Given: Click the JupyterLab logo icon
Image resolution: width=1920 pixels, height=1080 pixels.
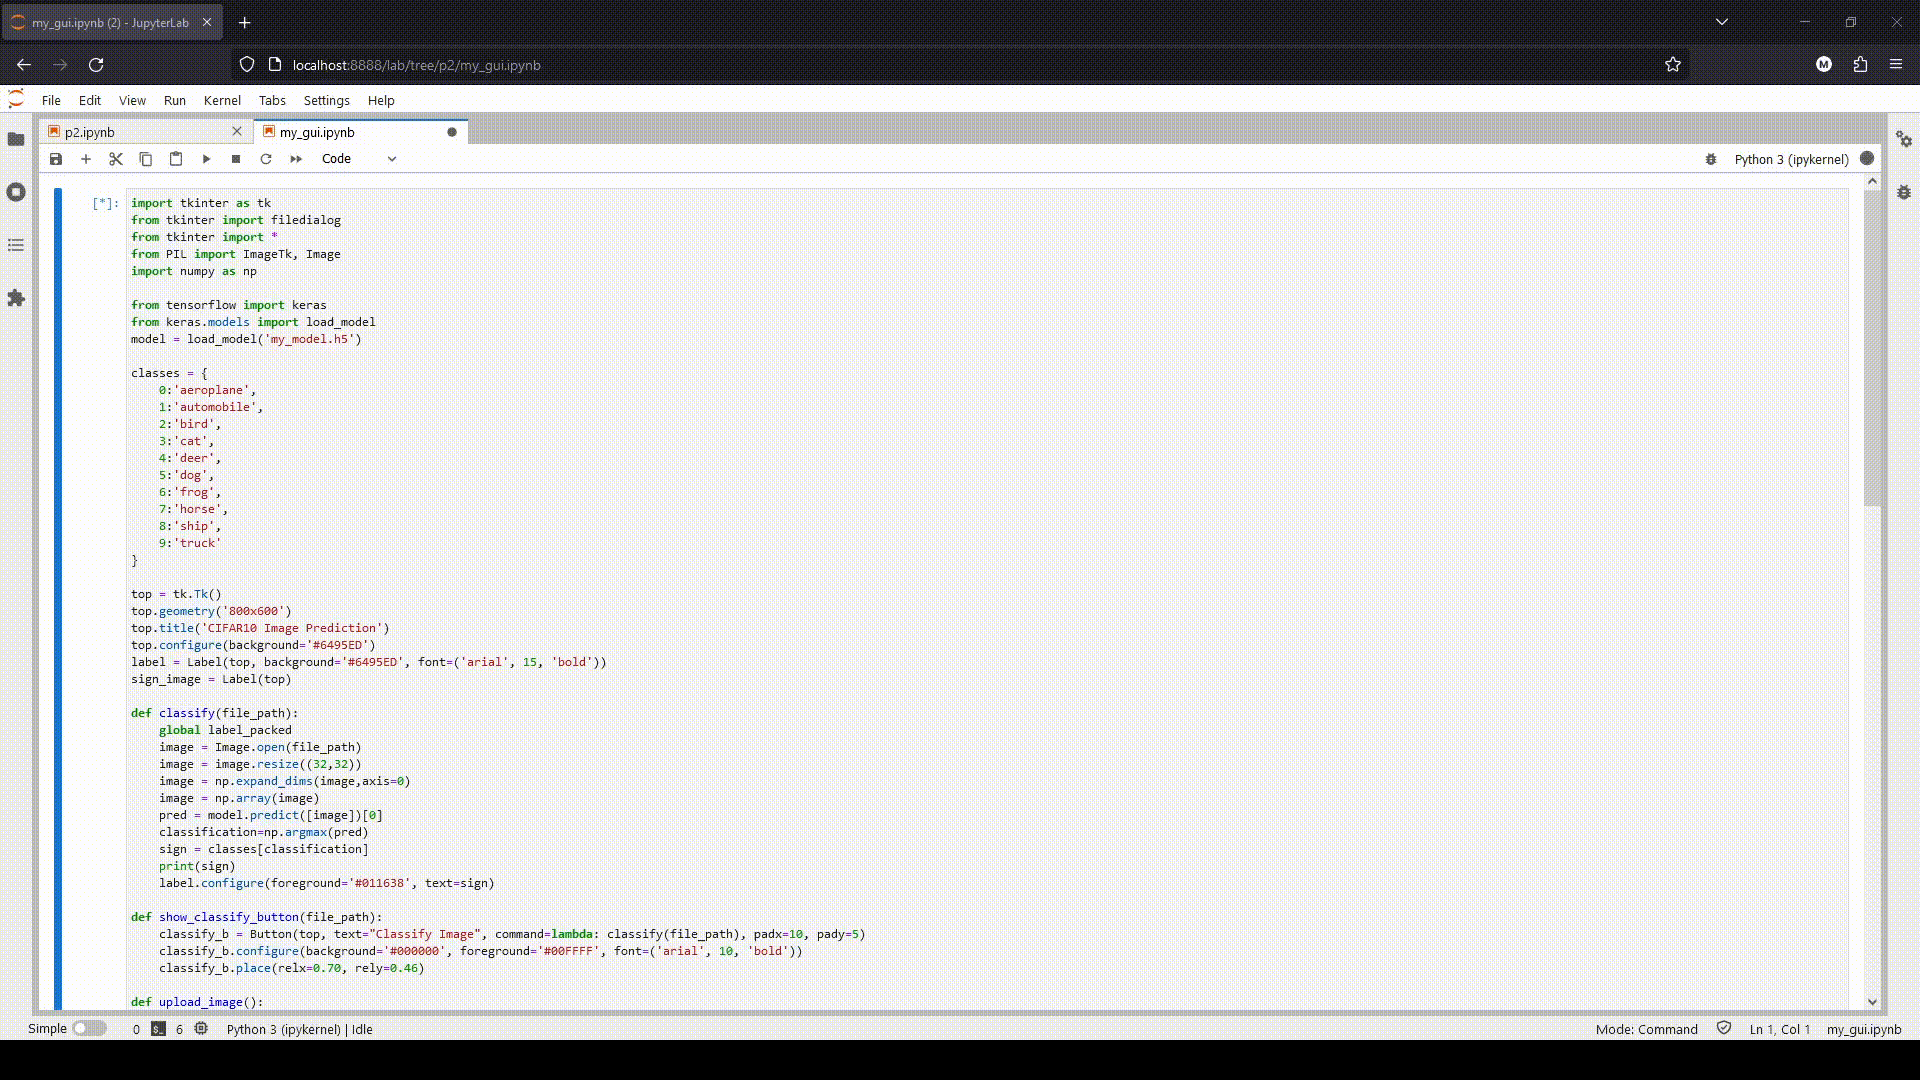Looking at the screenshot, I should click(16, 99).
